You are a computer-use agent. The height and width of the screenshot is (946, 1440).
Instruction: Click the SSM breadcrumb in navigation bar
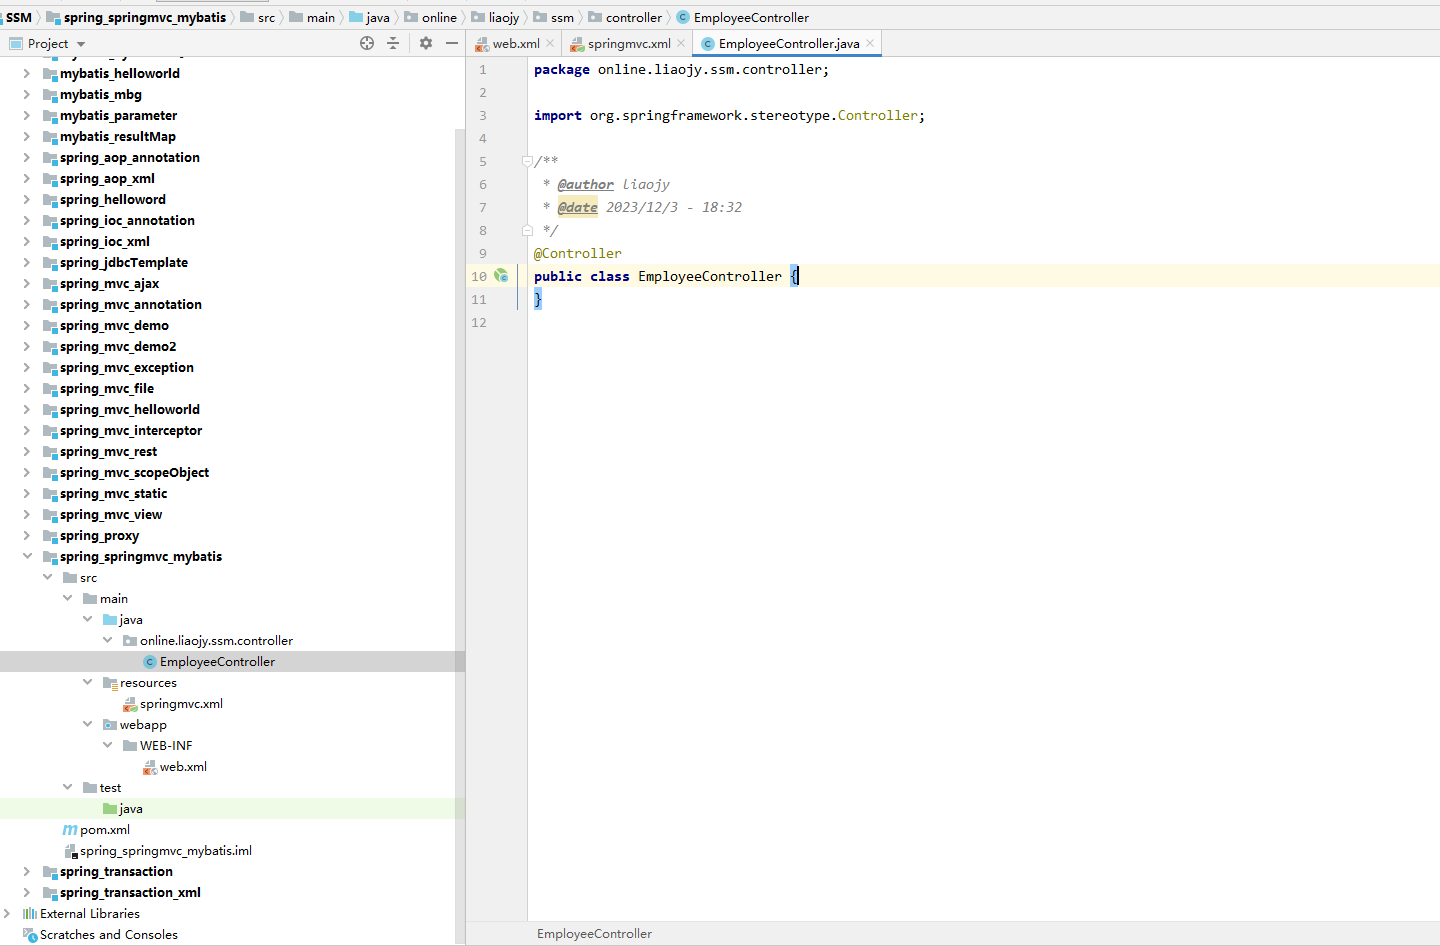(x=19, y=17)
